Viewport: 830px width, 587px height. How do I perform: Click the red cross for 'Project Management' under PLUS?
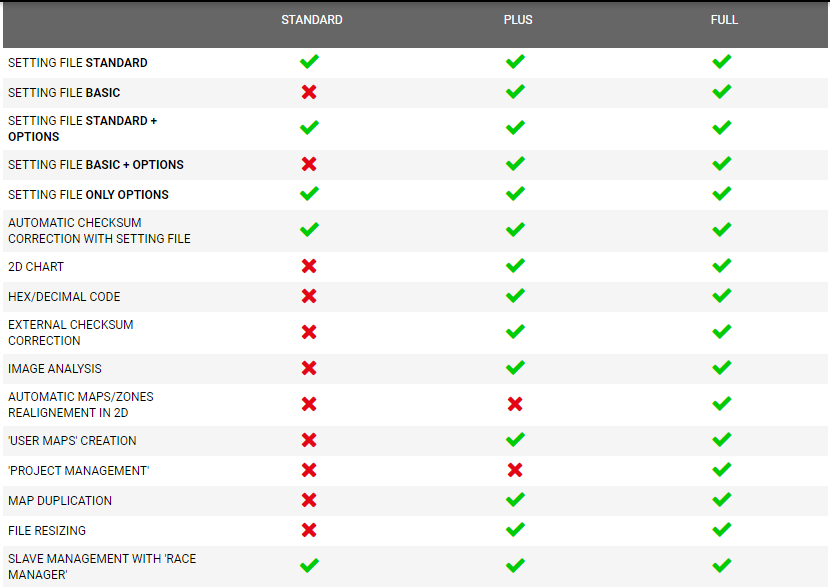515,470
